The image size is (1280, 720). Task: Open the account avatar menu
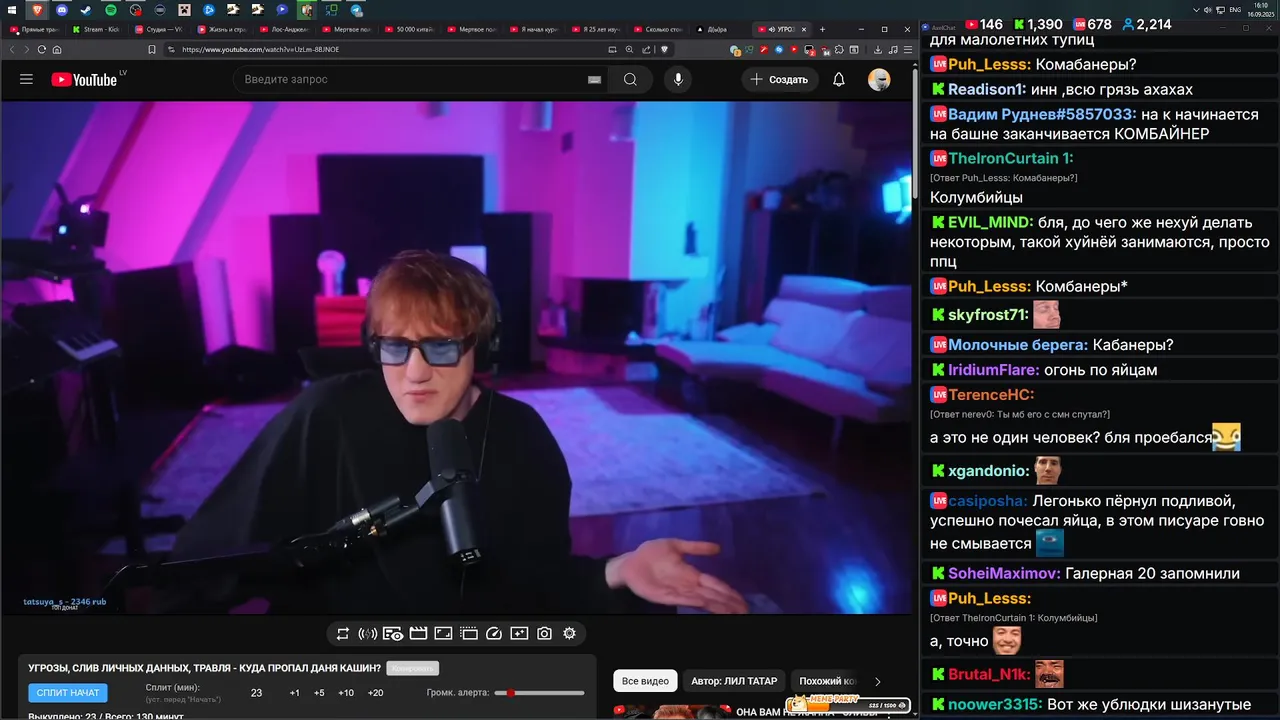click(879, 79)
